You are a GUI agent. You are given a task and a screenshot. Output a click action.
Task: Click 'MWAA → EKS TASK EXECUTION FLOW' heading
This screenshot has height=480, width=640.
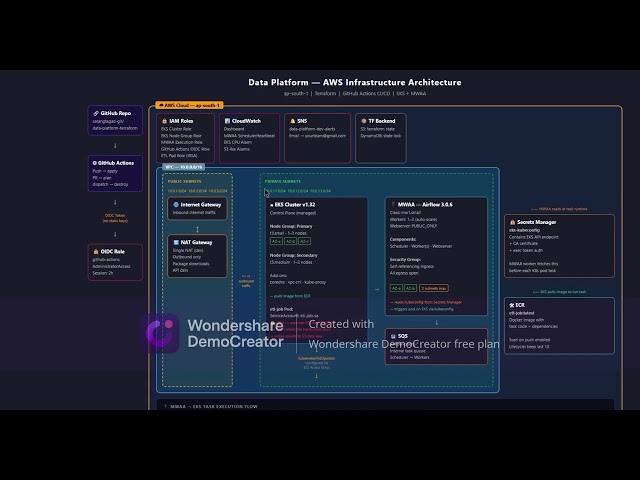[x=214, y=407]
